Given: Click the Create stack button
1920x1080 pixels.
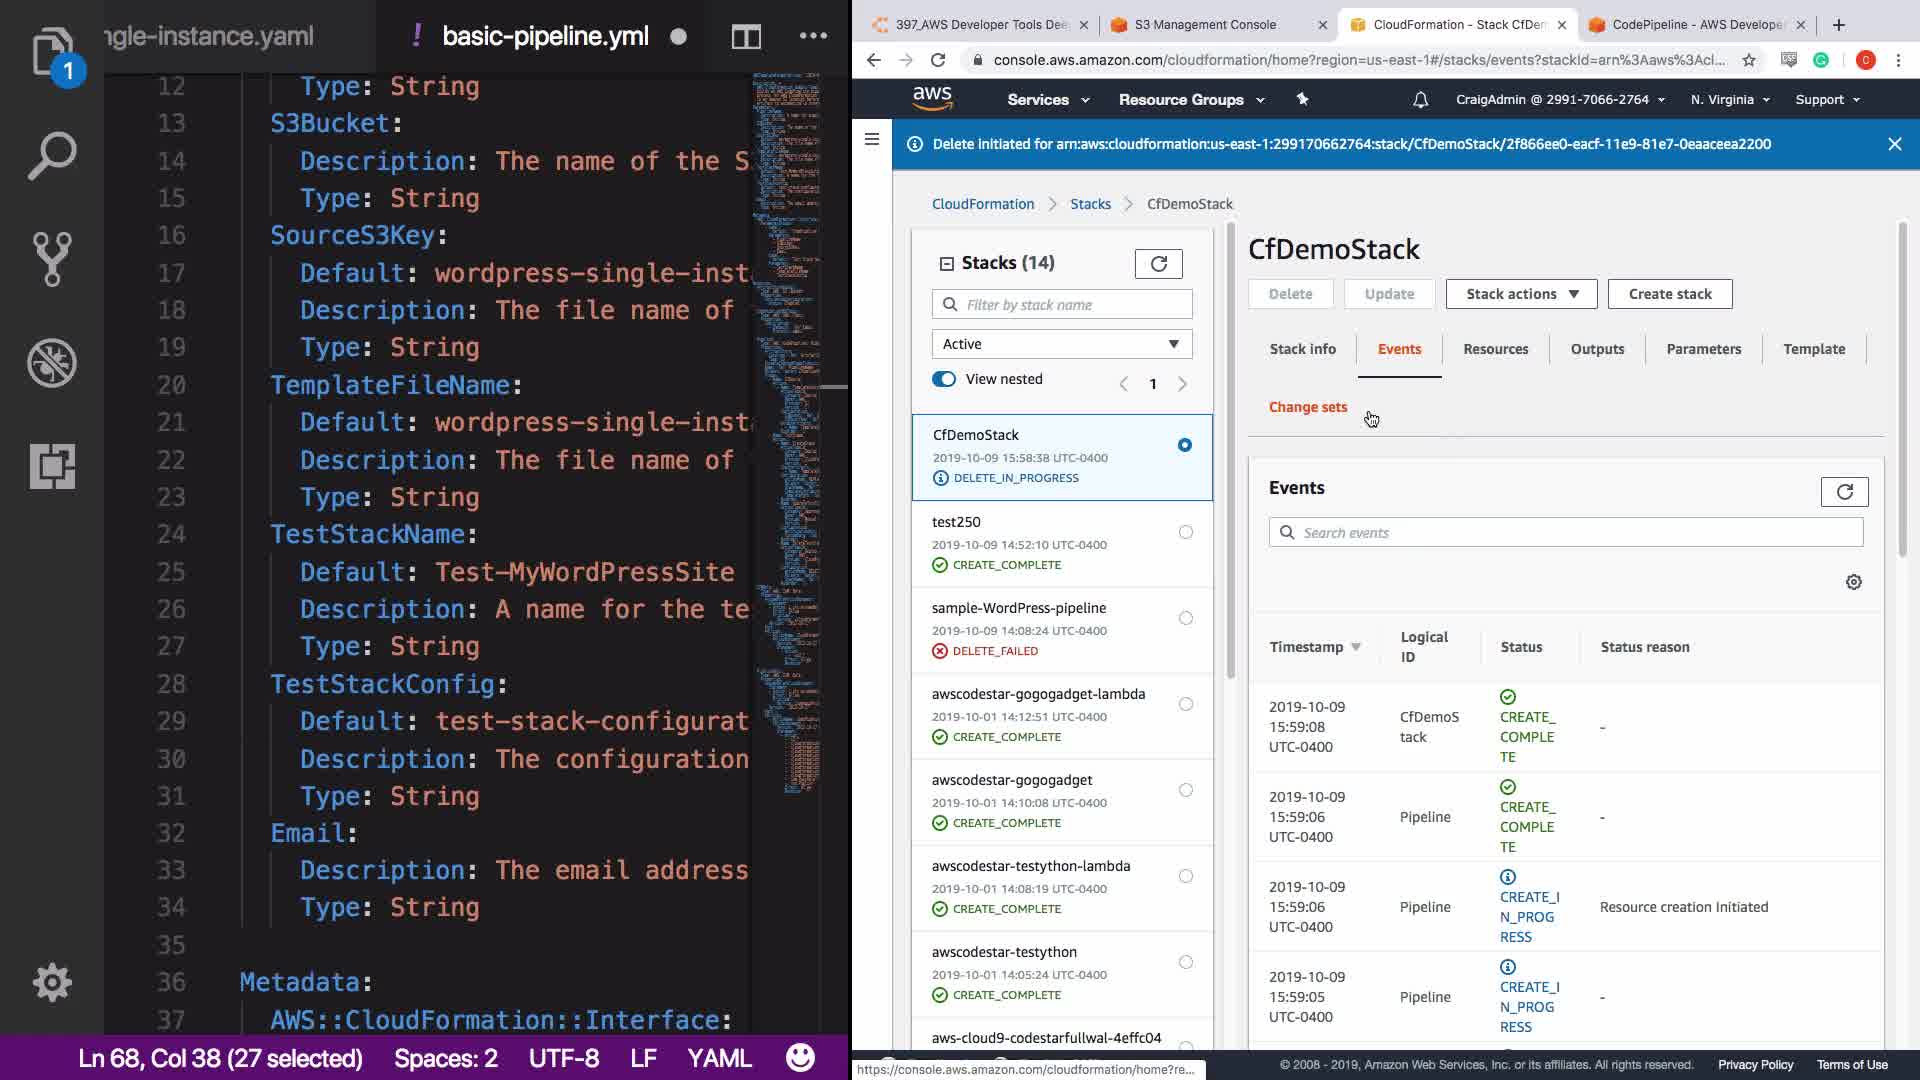Looking at the screenshot, I should [x=1669, y=294].
